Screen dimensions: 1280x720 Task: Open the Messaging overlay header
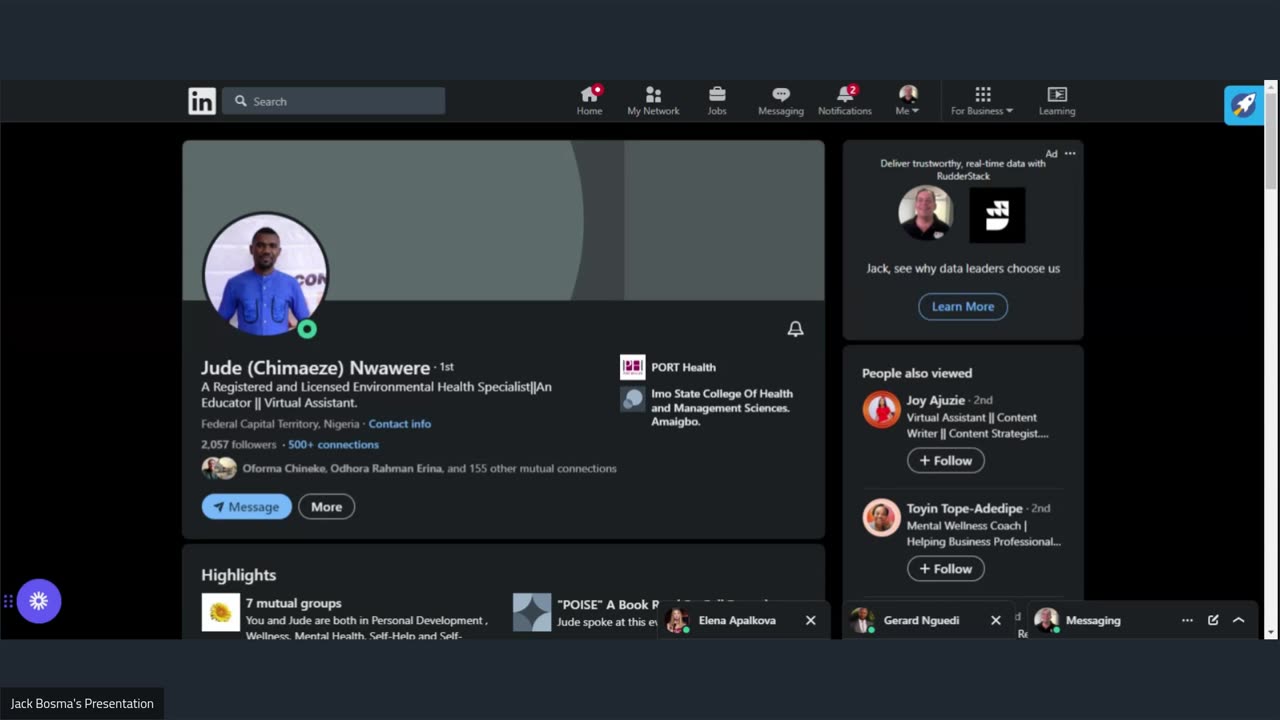(1093, 620)
